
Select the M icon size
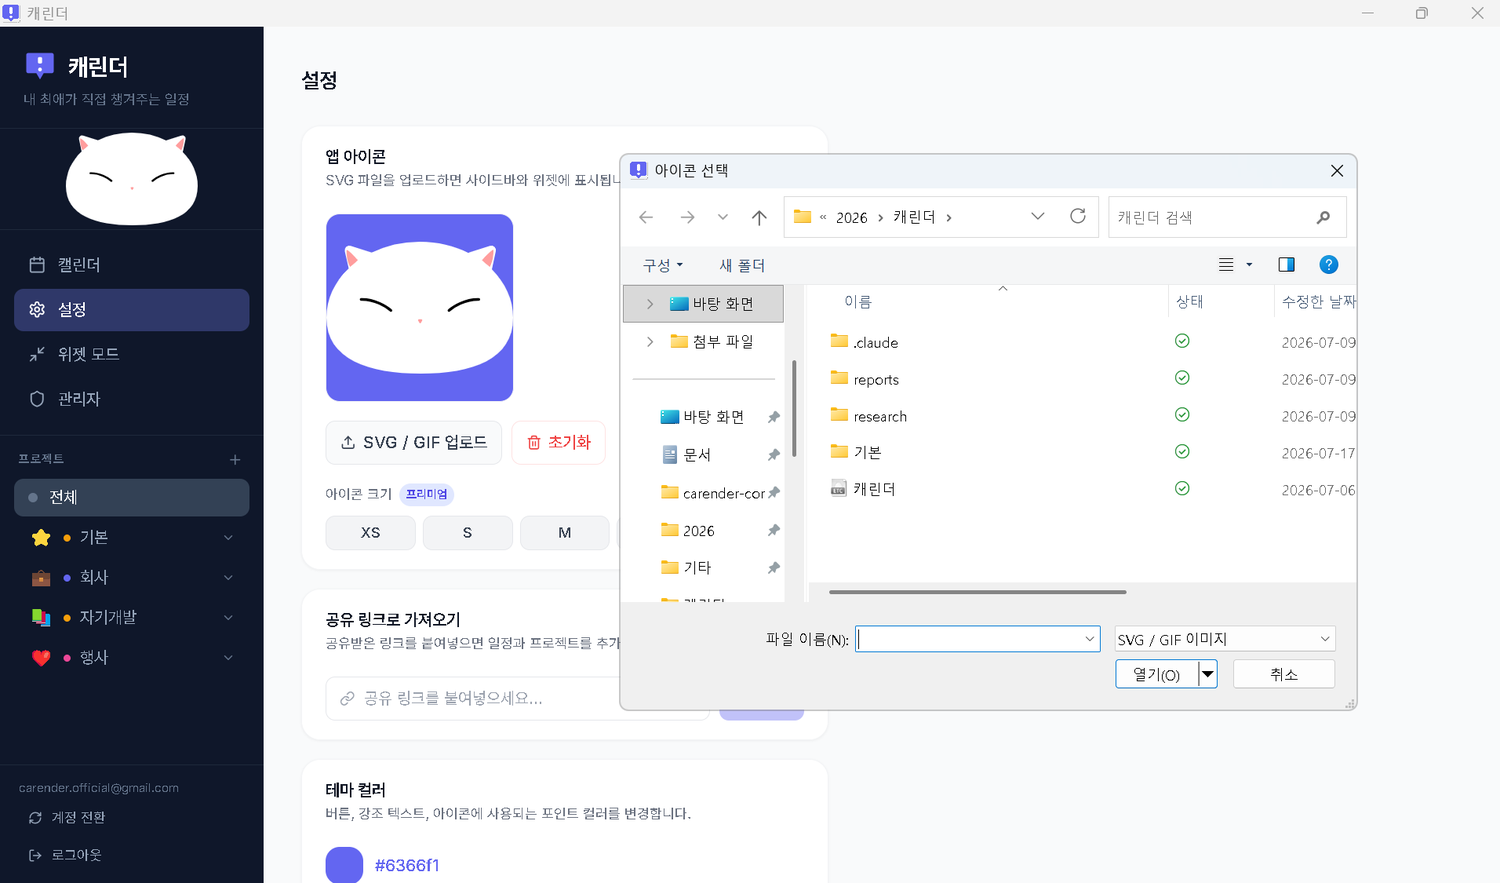click(564, 533)
